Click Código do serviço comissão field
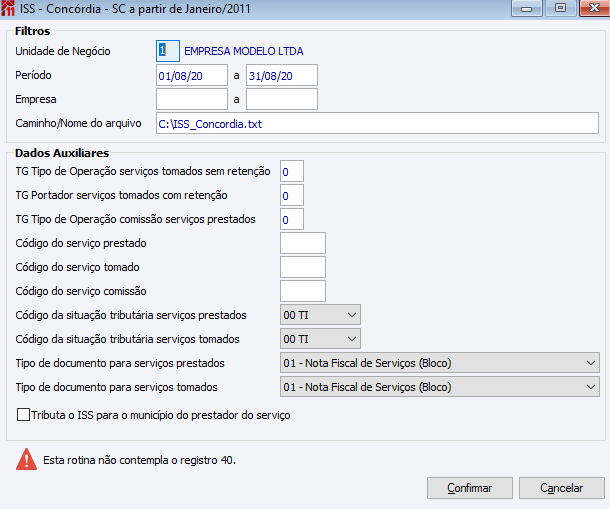 click(303, 291)
